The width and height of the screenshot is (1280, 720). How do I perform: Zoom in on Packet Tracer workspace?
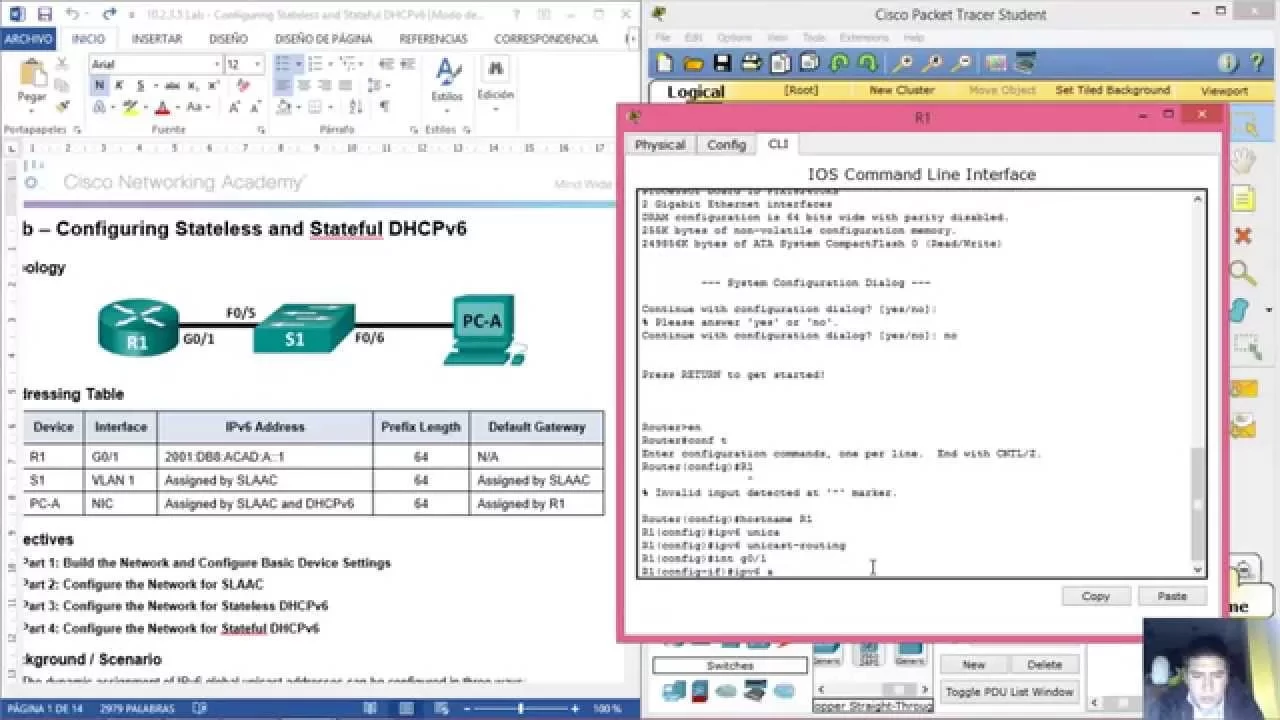[x=902, y=63]
